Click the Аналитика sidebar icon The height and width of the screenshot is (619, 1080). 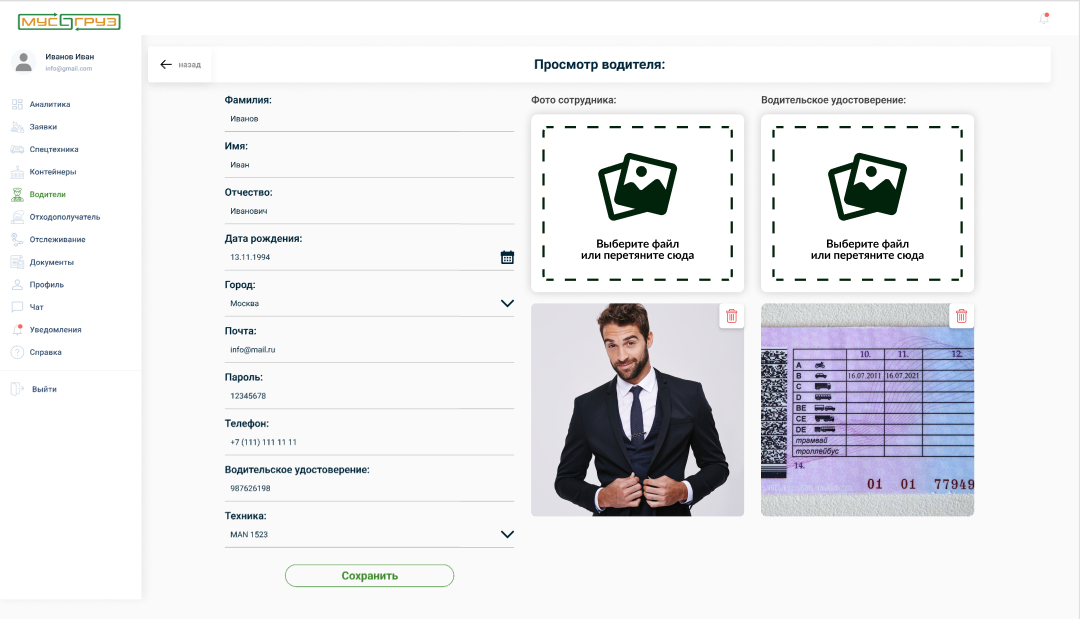(17, 105)
